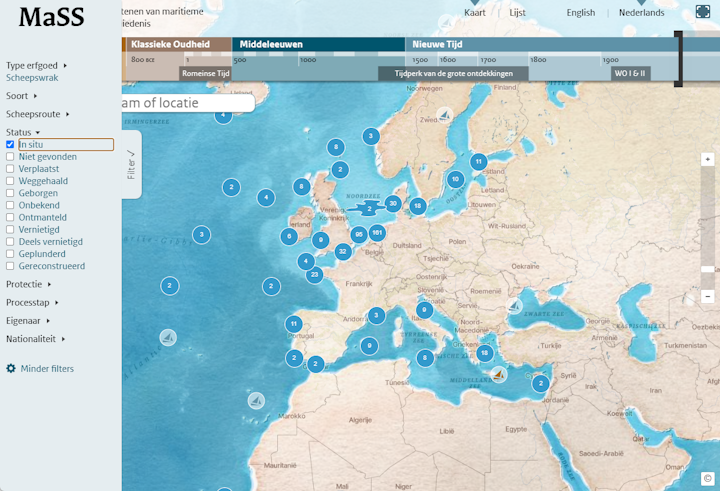This screenshot has height=491, width=720.
Task: Click the gear icon beside Minder filters
Action: [x=11, y=368]
